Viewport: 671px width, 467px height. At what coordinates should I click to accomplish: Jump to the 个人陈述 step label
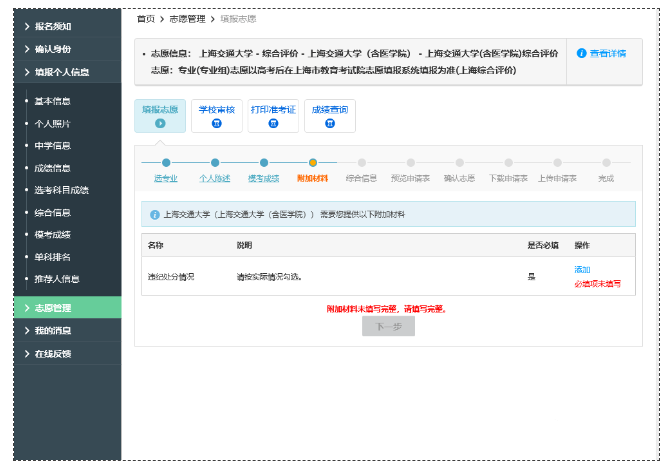coord(214,178)
